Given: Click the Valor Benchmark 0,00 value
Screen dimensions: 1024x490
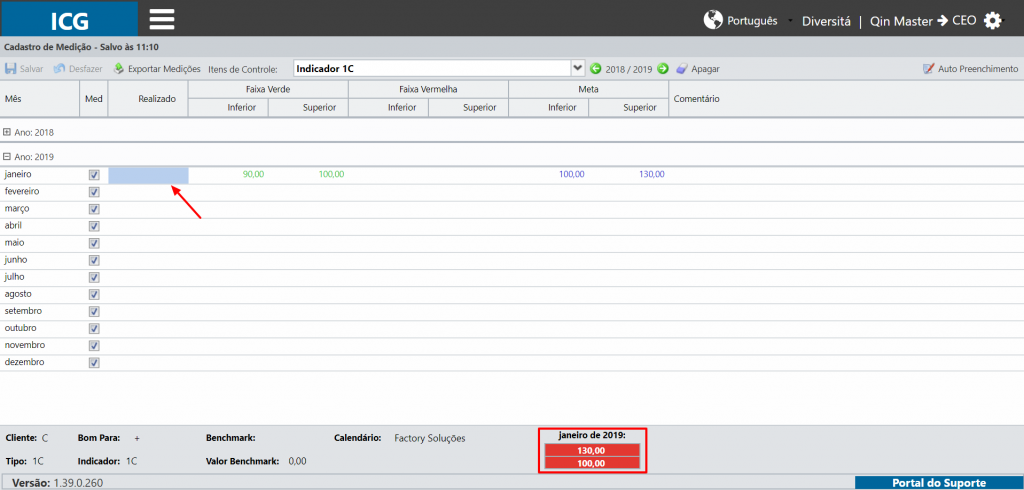Looking at the screenshot, I should point(297,461).
